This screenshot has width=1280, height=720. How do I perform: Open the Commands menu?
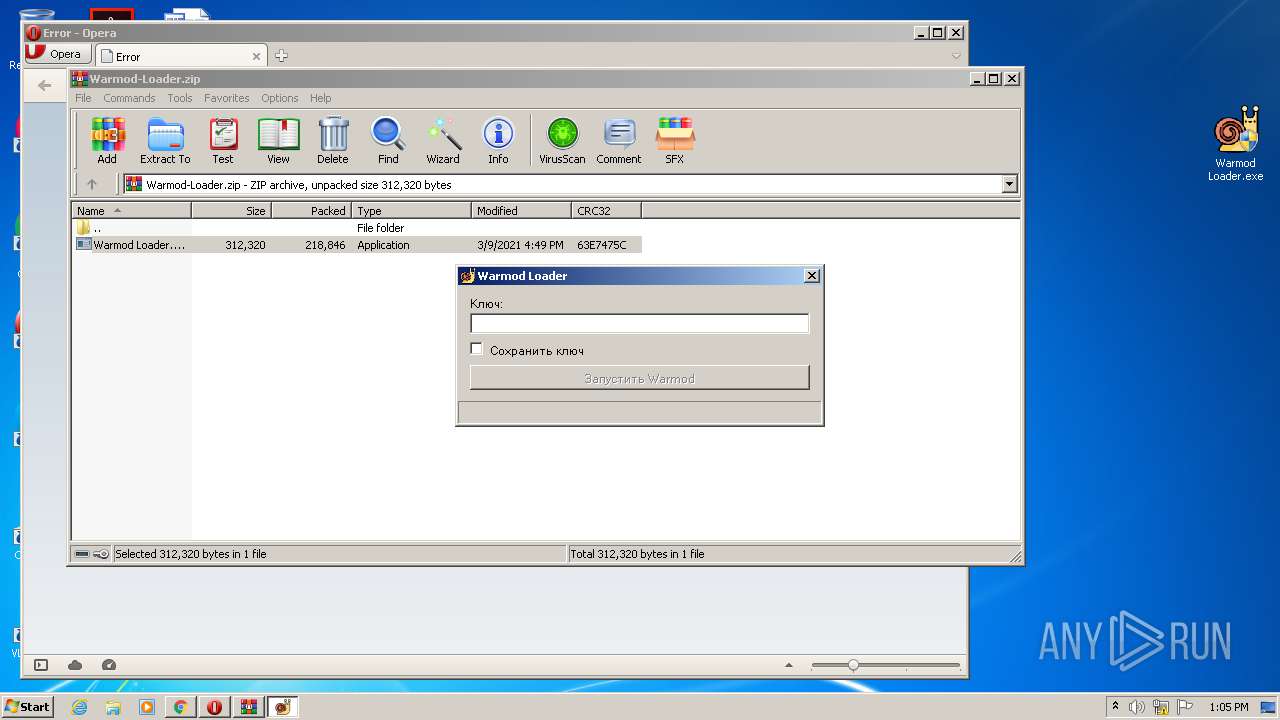129,98
